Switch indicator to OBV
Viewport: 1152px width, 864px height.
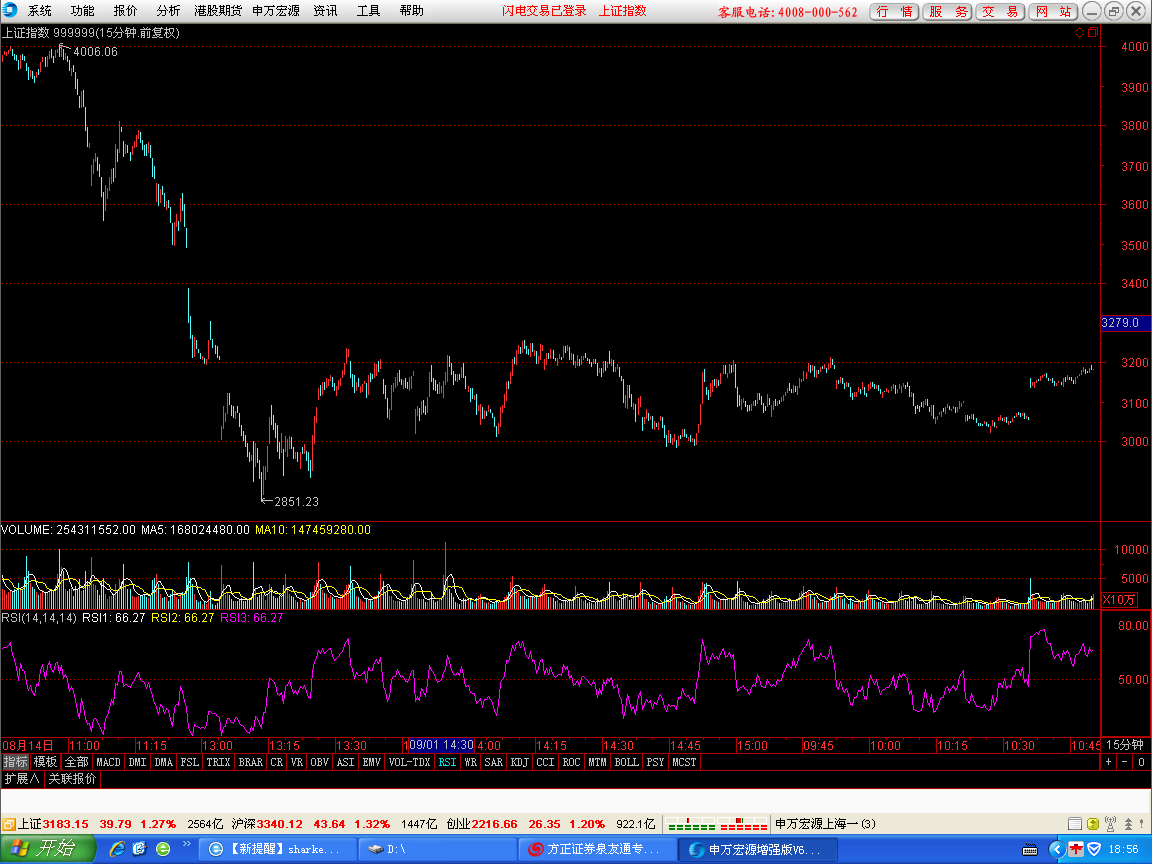point(320,762)
